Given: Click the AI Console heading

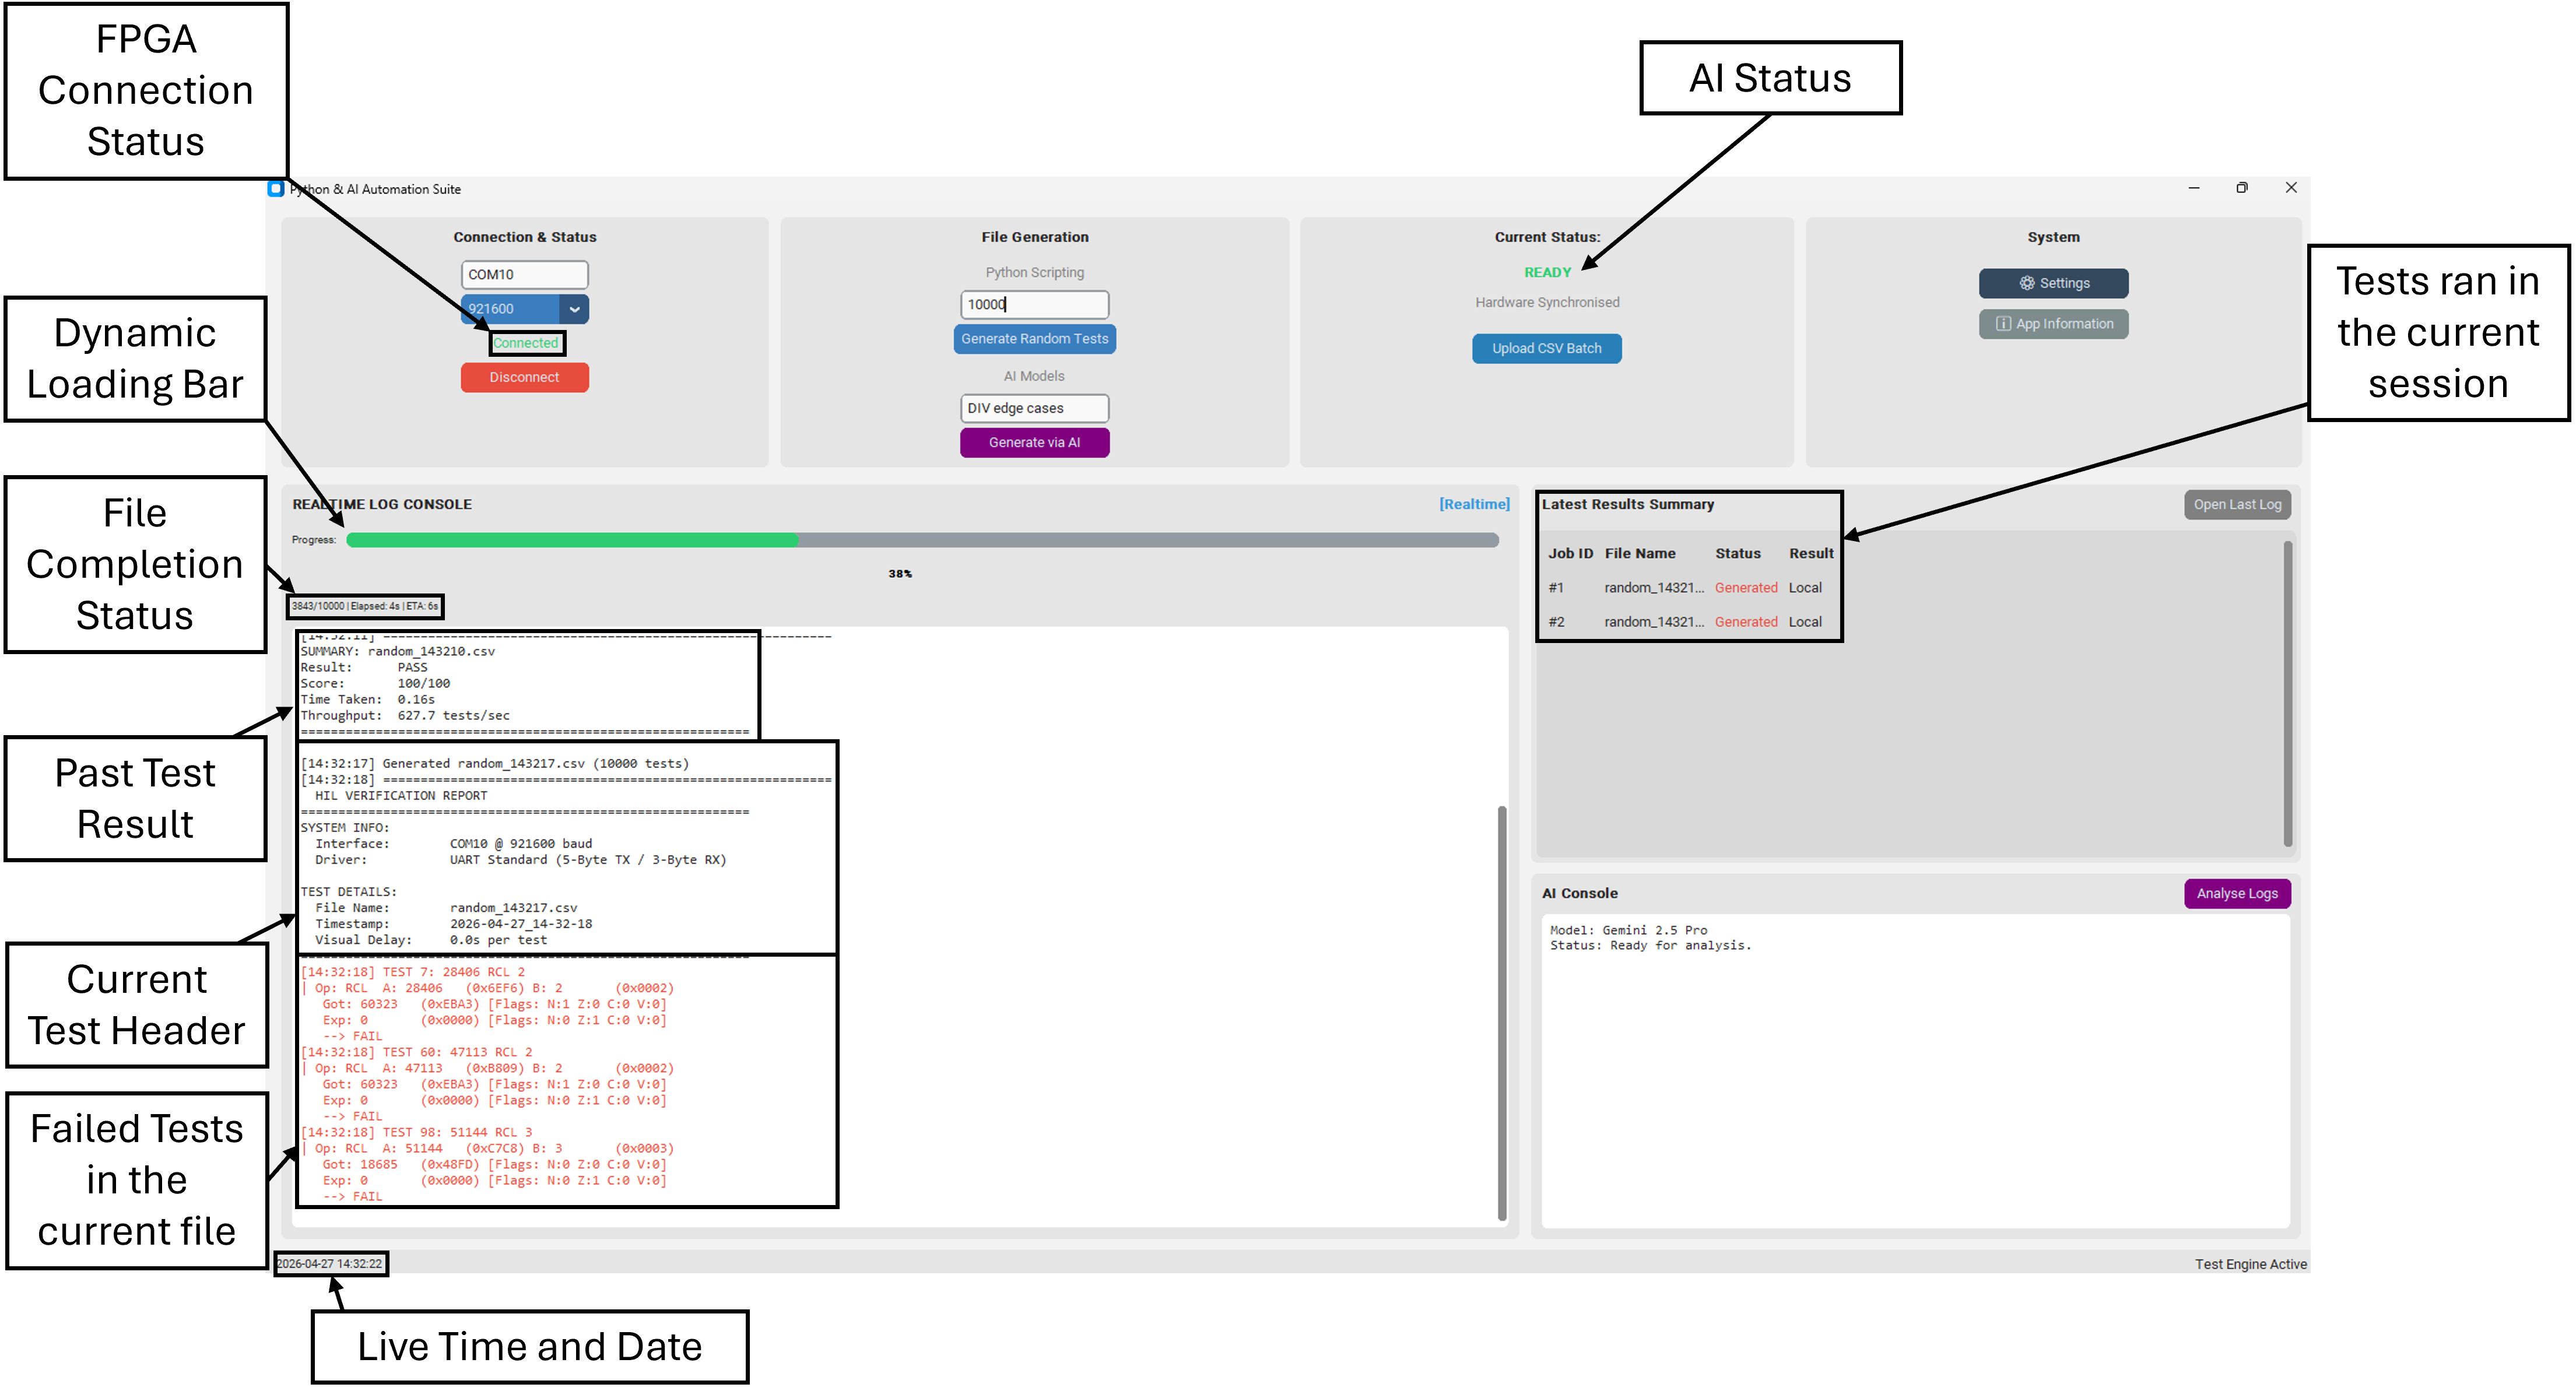Looking at the screenshot, I should [1580, 894].
